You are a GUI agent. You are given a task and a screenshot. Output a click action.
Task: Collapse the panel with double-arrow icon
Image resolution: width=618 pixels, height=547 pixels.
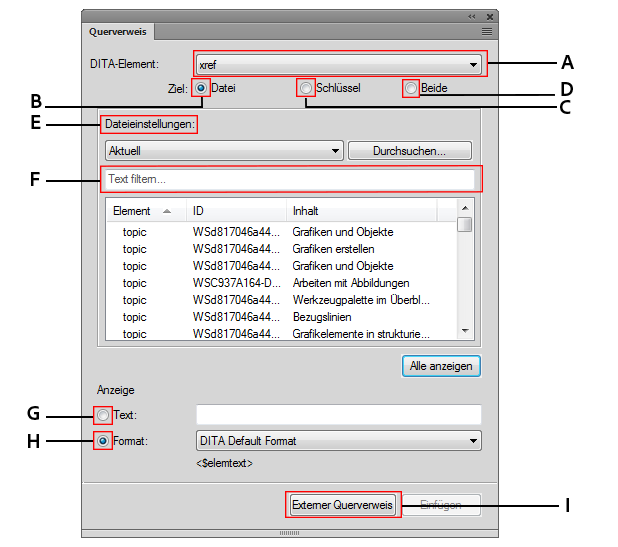click(x=472, y=17)
